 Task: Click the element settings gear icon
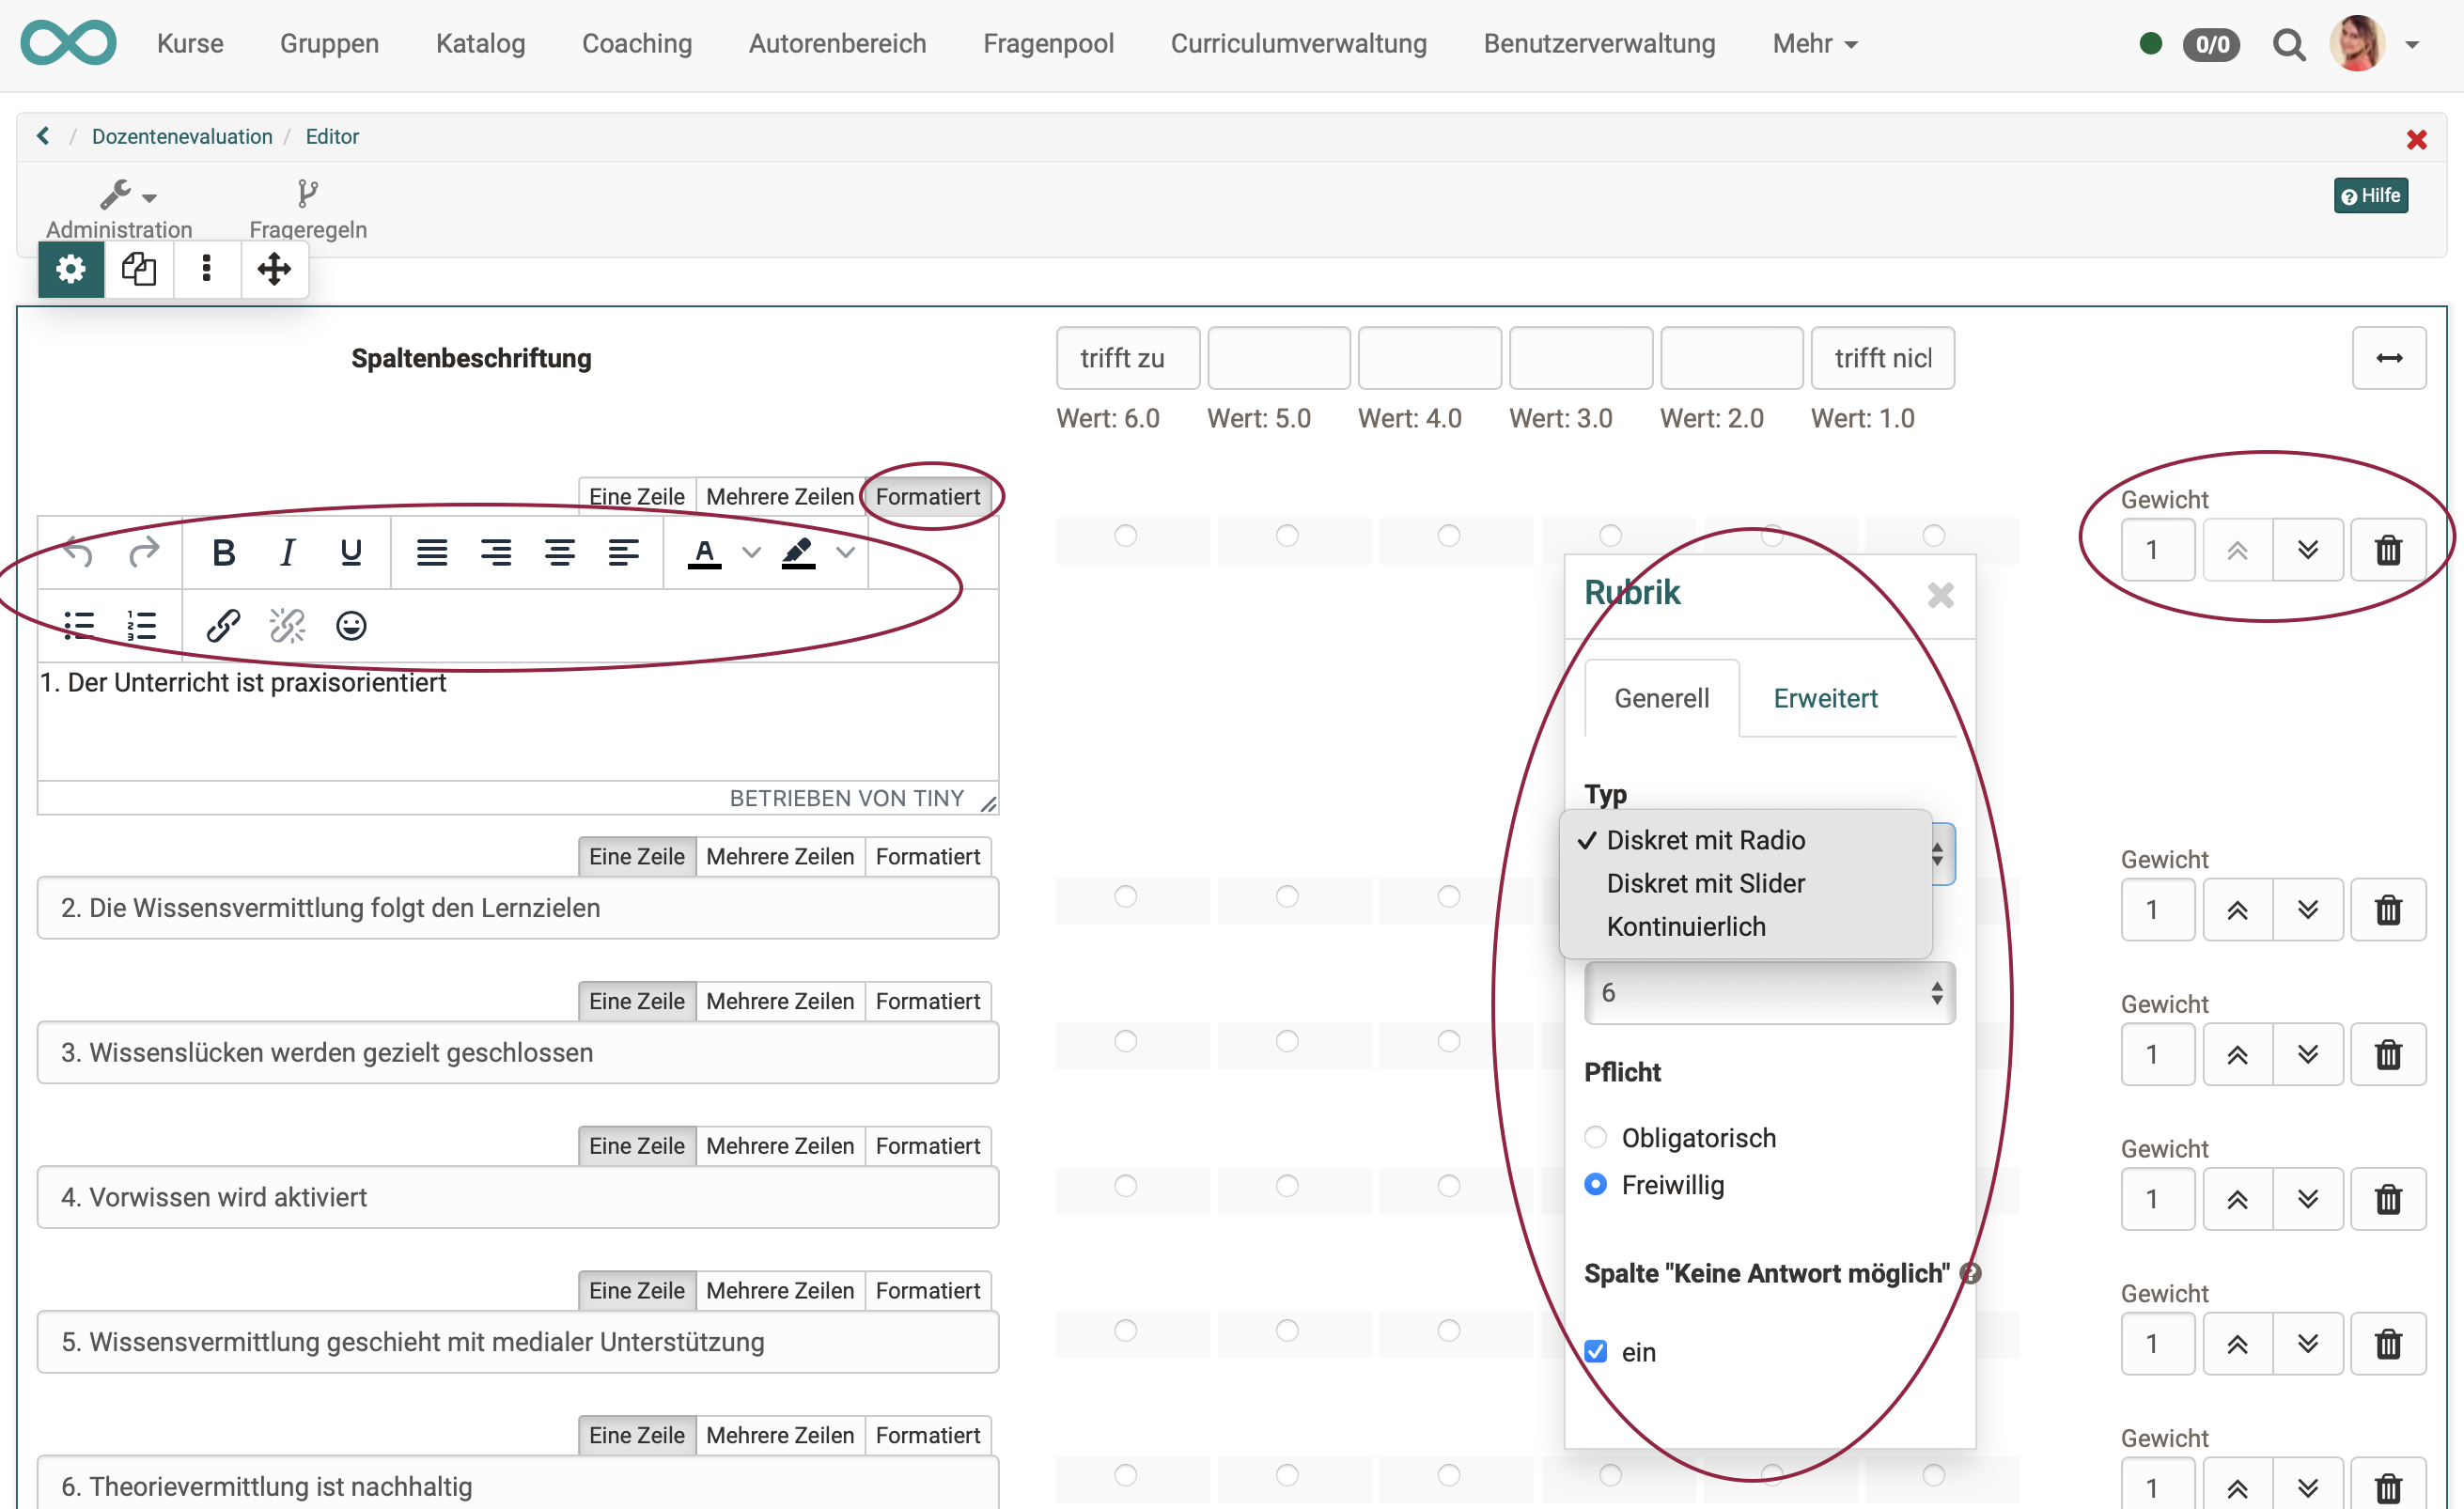tap(70, 268)
